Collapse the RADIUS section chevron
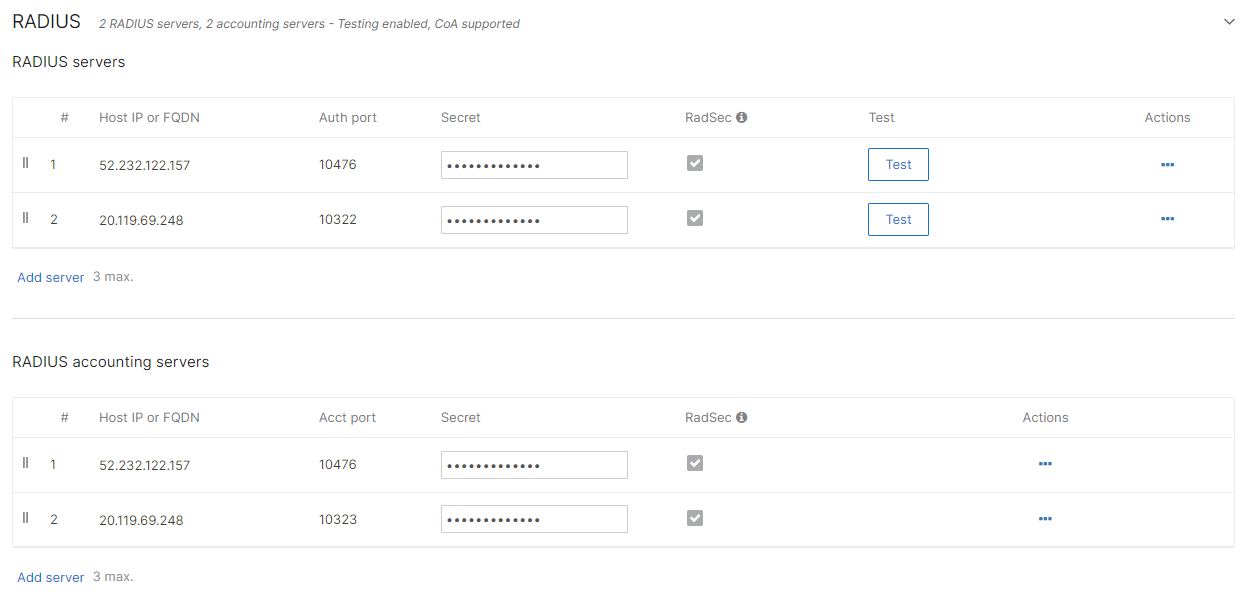The image size is (1245, 598). click(x=1229, y=22)
